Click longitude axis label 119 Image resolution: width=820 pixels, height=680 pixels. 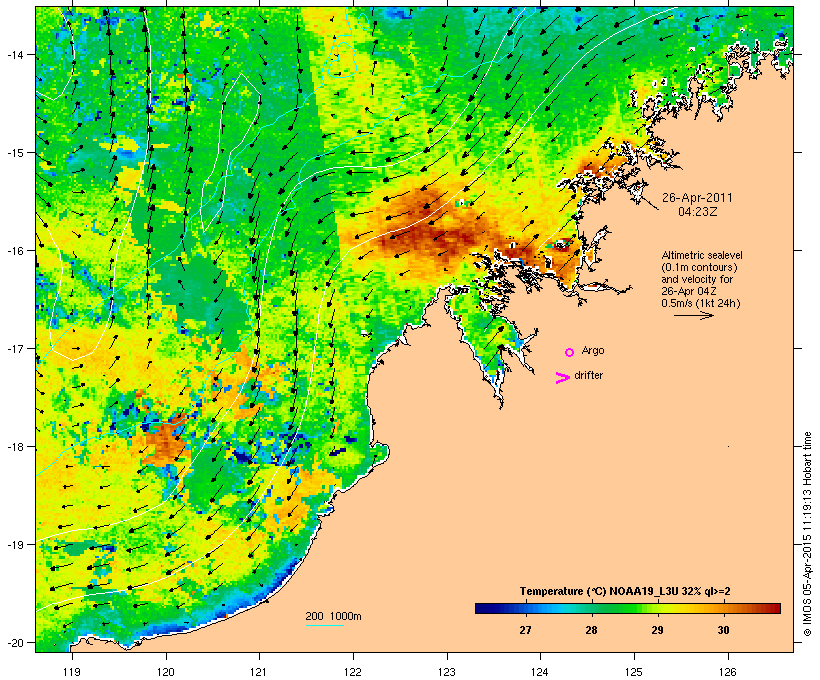click(72, 672)
